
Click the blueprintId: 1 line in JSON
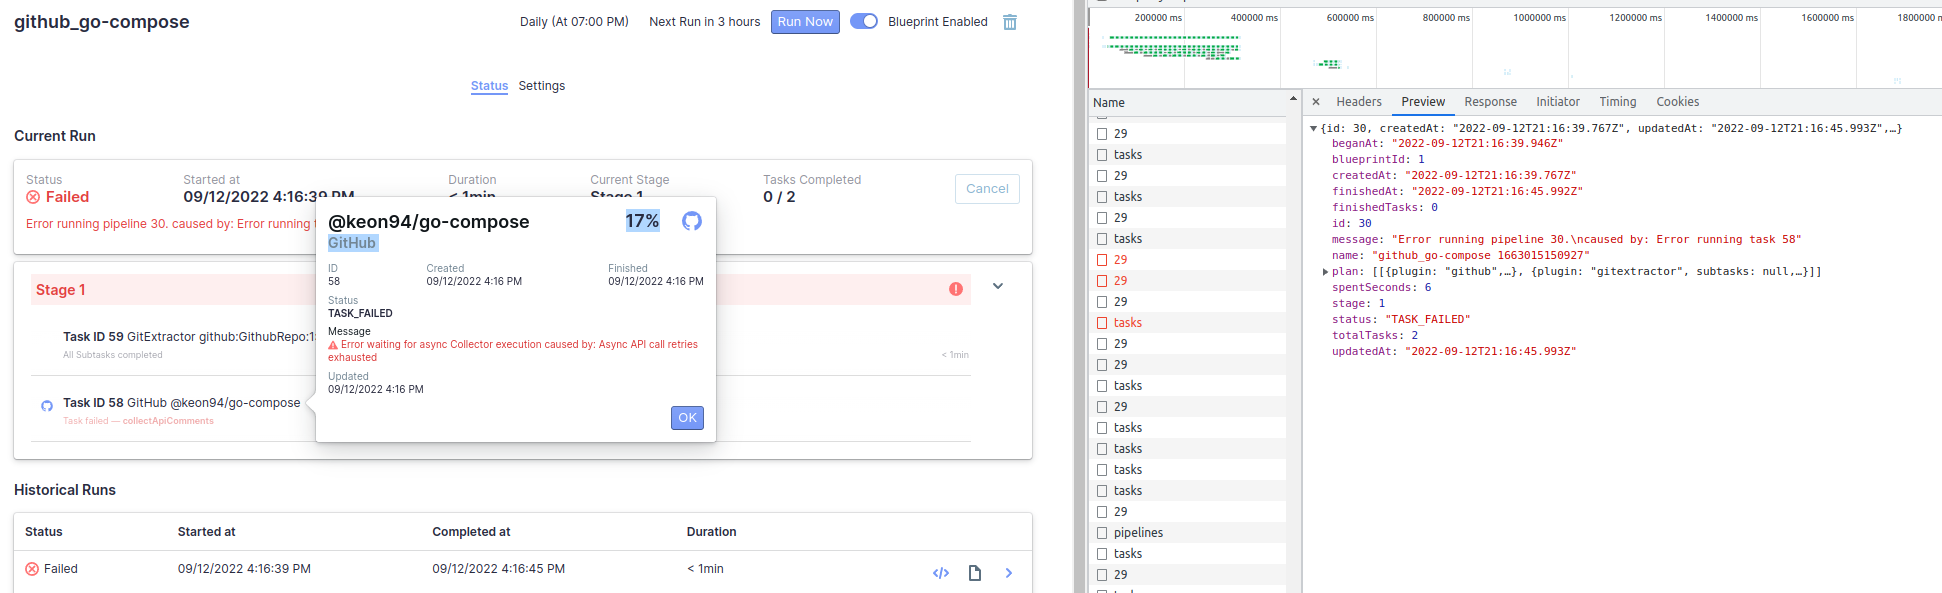[1378, 160]
